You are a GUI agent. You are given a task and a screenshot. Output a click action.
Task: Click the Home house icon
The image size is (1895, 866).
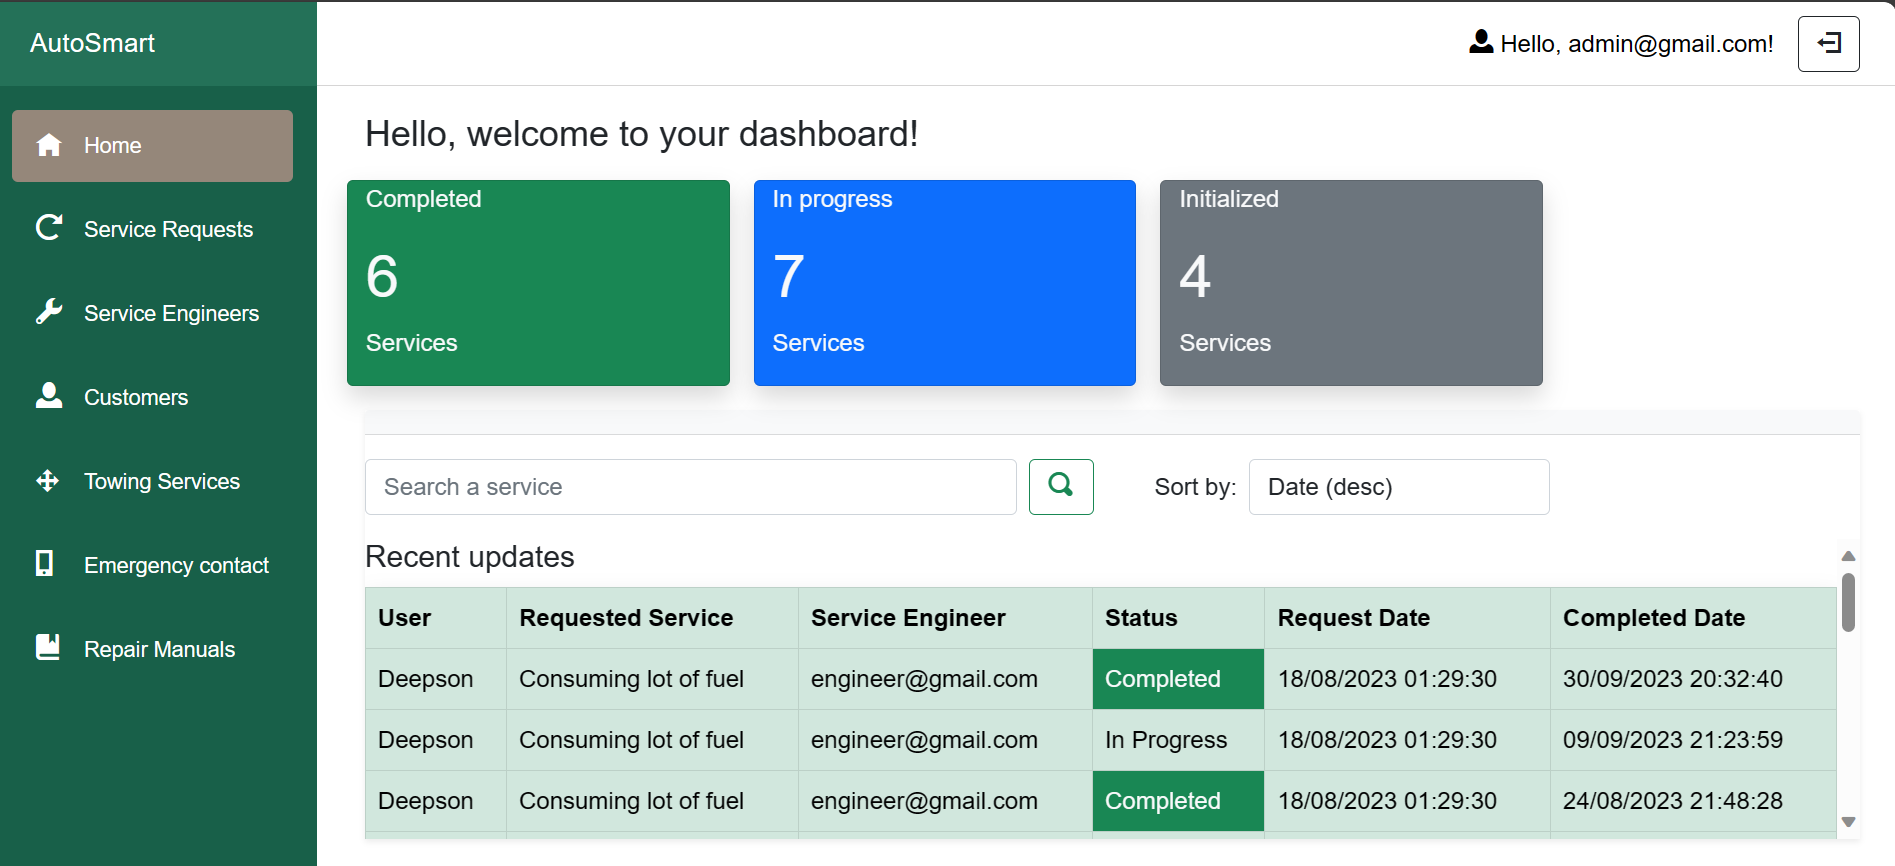49,145
